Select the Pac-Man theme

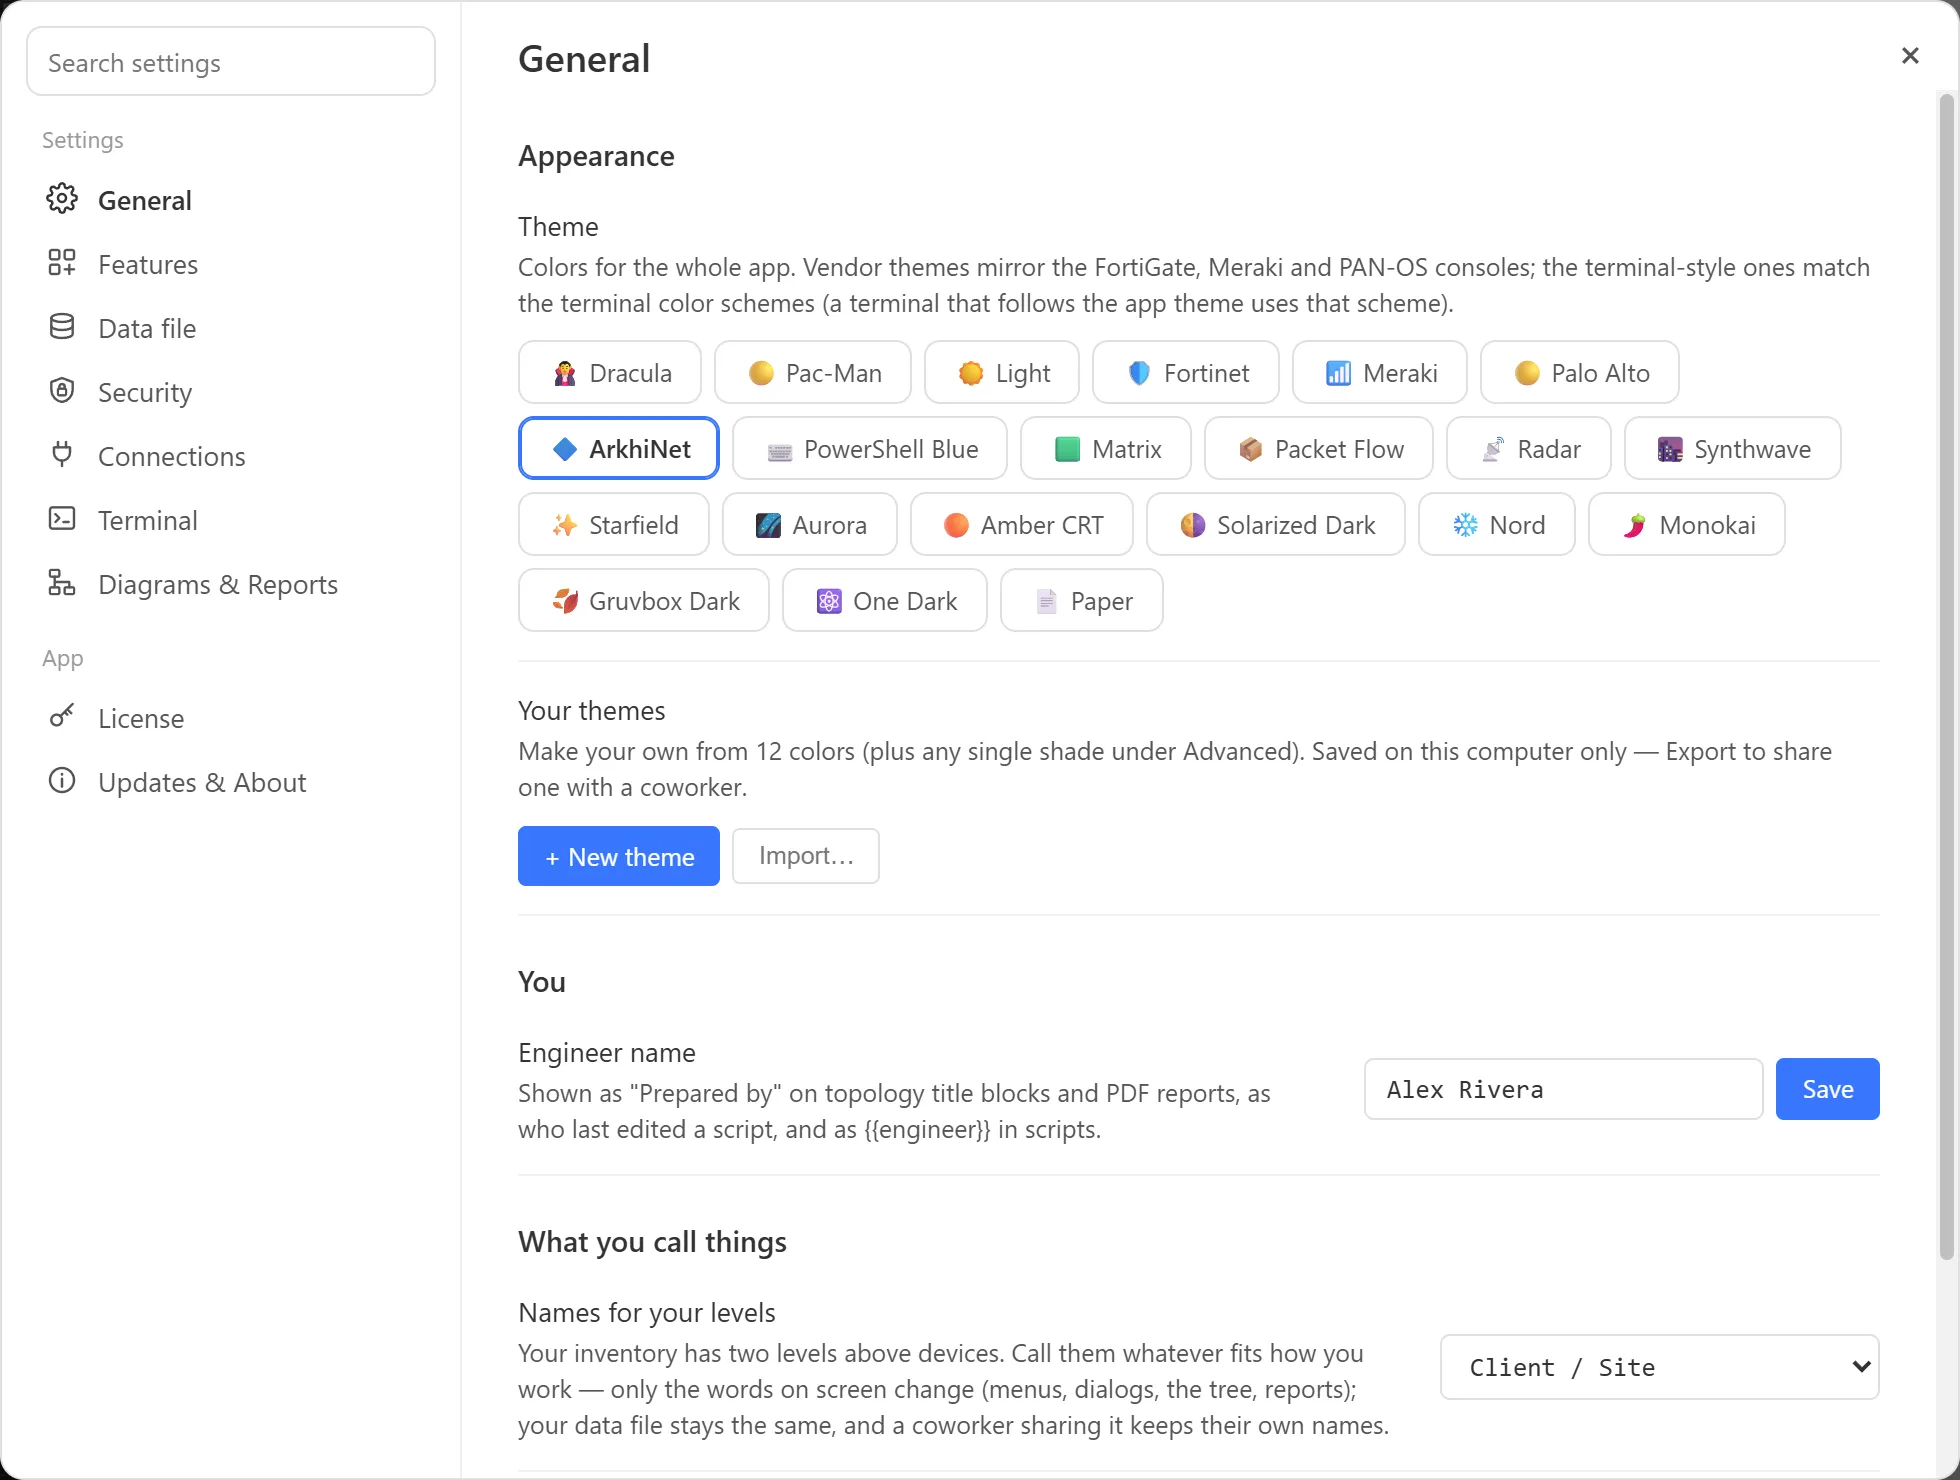click(813, 373)
